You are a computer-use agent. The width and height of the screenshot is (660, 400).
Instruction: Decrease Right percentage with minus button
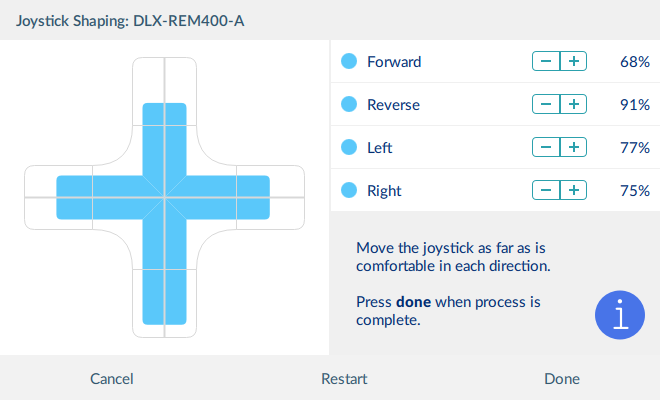[546, 190]
